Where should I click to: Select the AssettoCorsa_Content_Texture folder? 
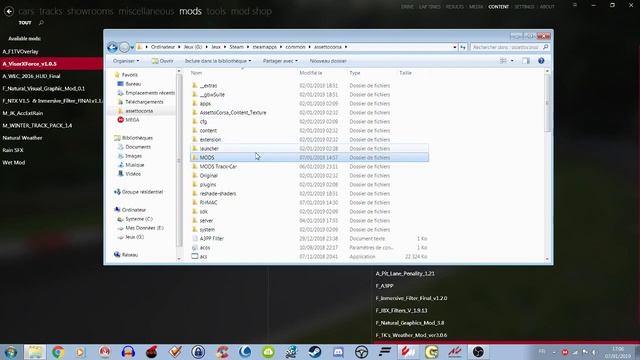pyautogui.click(x=309, y=113)
